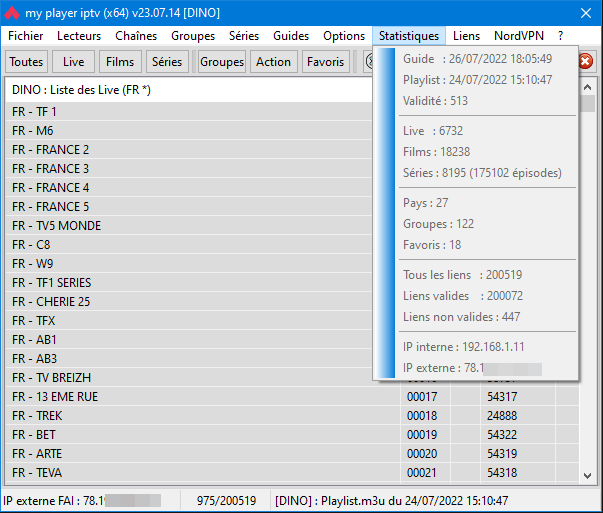Select the FR - 13 EME RUE channel
This screenshot has width=603, height=513.
(203, 396)
